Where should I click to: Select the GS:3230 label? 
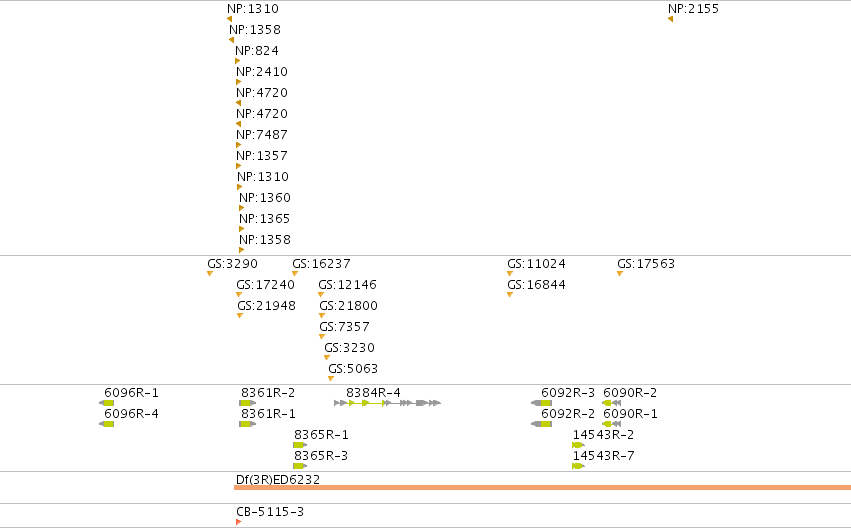(350, 348)
